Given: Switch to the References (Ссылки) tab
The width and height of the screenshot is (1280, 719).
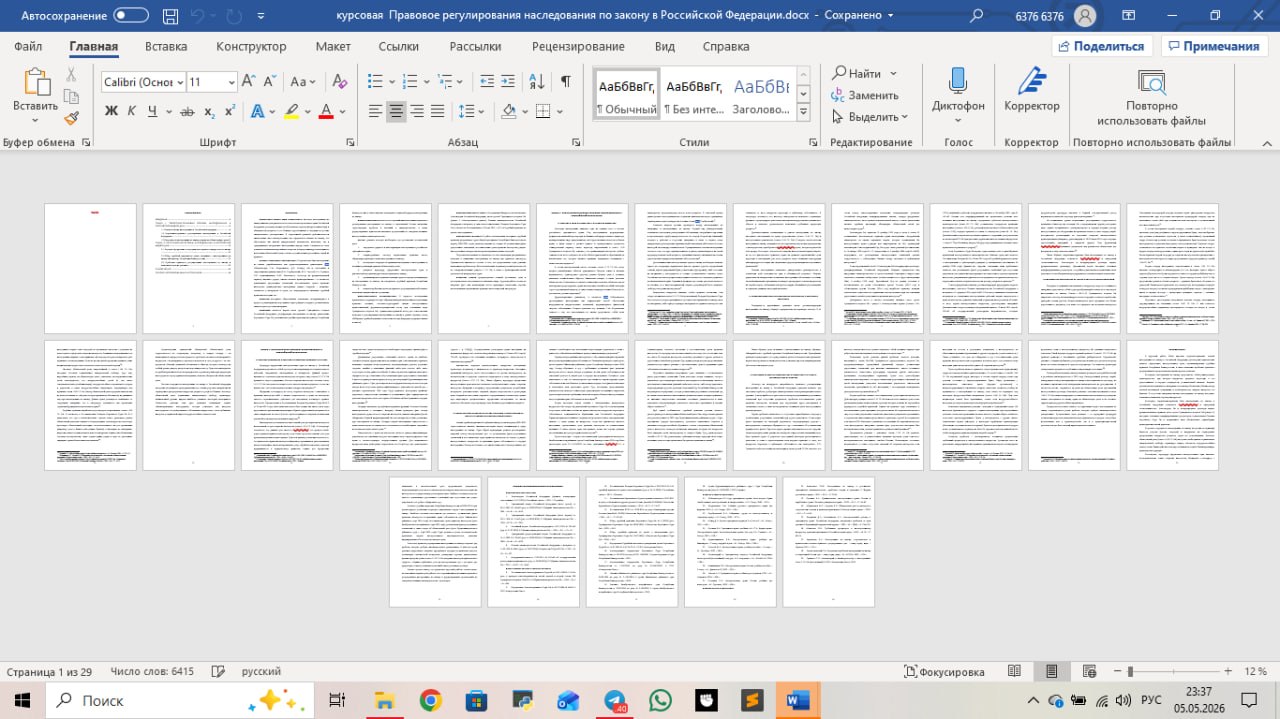Looking at the screenshot, I should tap(399, 46).
